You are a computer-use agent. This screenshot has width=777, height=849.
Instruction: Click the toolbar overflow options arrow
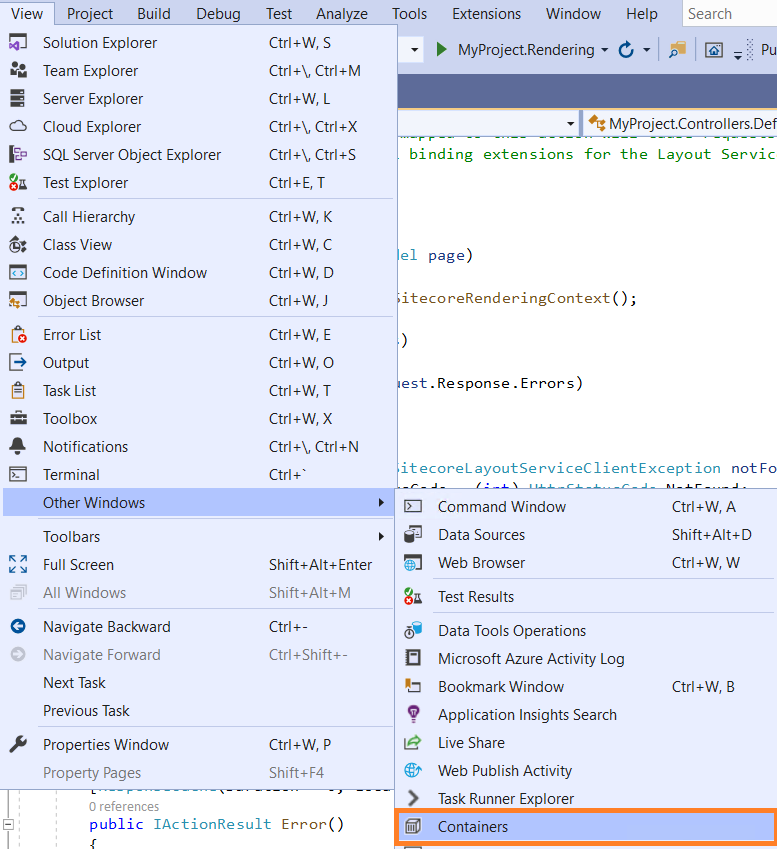(737, 55)
